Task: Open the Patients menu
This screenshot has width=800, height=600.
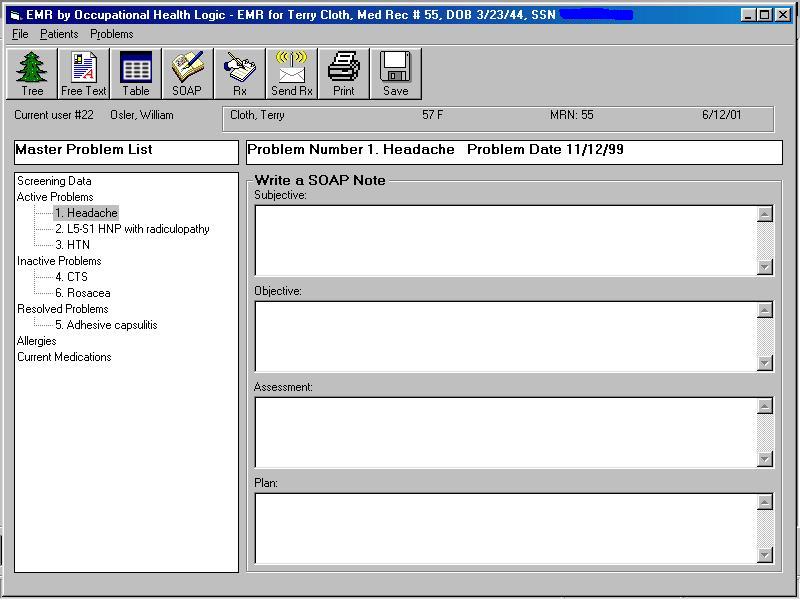Action: (59, 34)
